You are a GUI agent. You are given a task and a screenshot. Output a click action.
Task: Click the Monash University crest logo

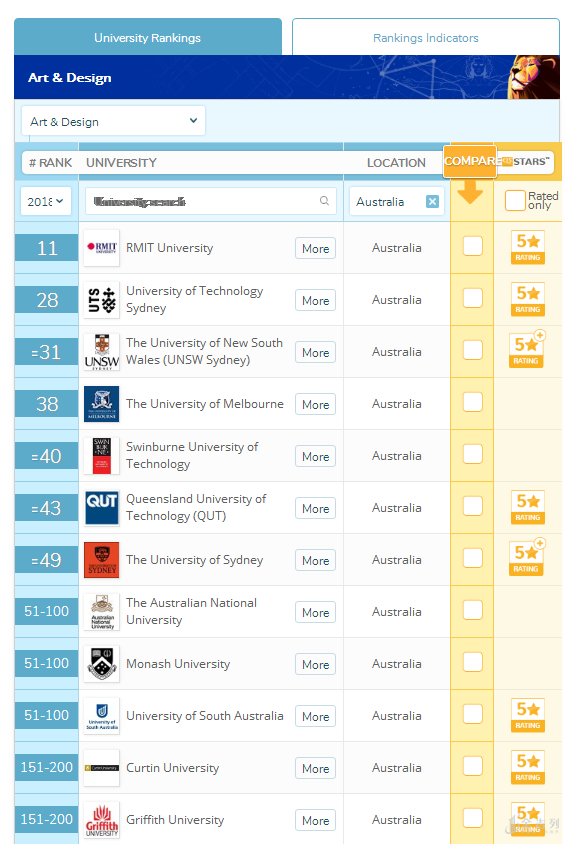click(102, 664)
